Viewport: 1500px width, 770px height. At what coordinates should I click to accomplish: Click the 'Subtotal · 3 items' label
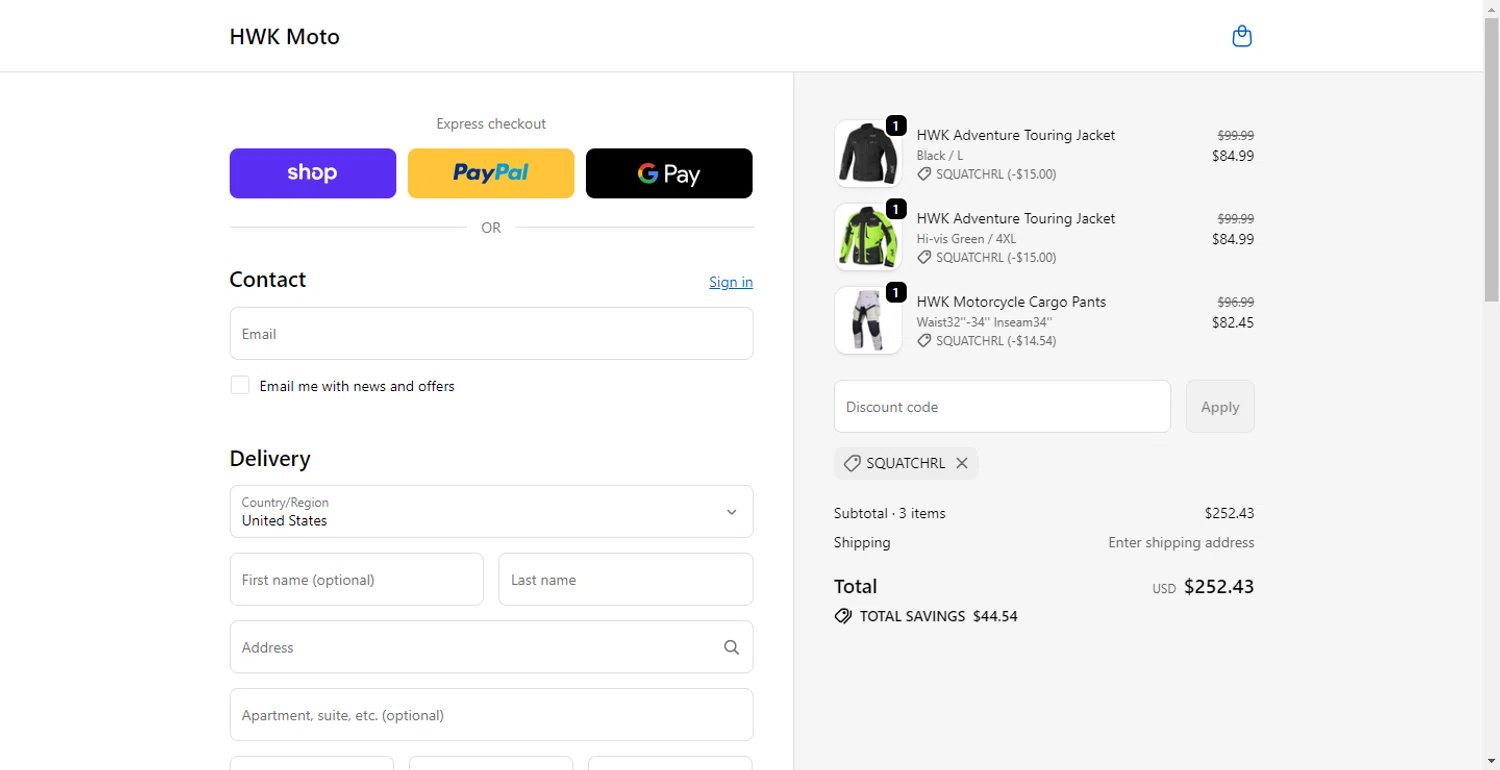point(890,513)
